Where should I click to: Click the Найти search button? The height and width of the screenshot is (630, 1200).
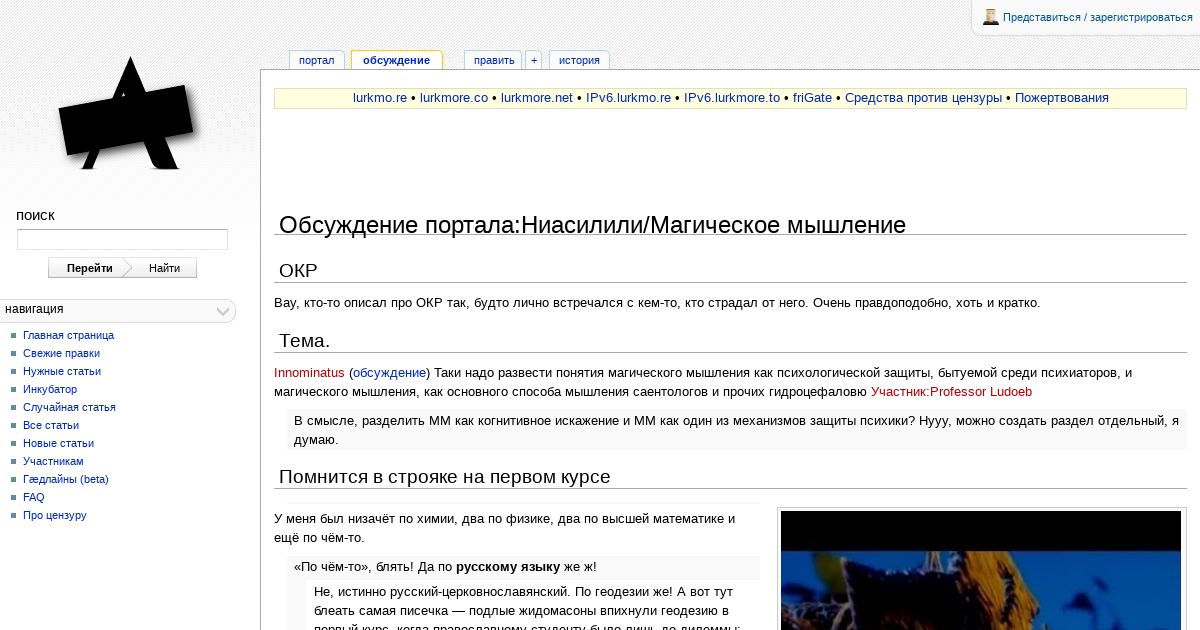165,268
